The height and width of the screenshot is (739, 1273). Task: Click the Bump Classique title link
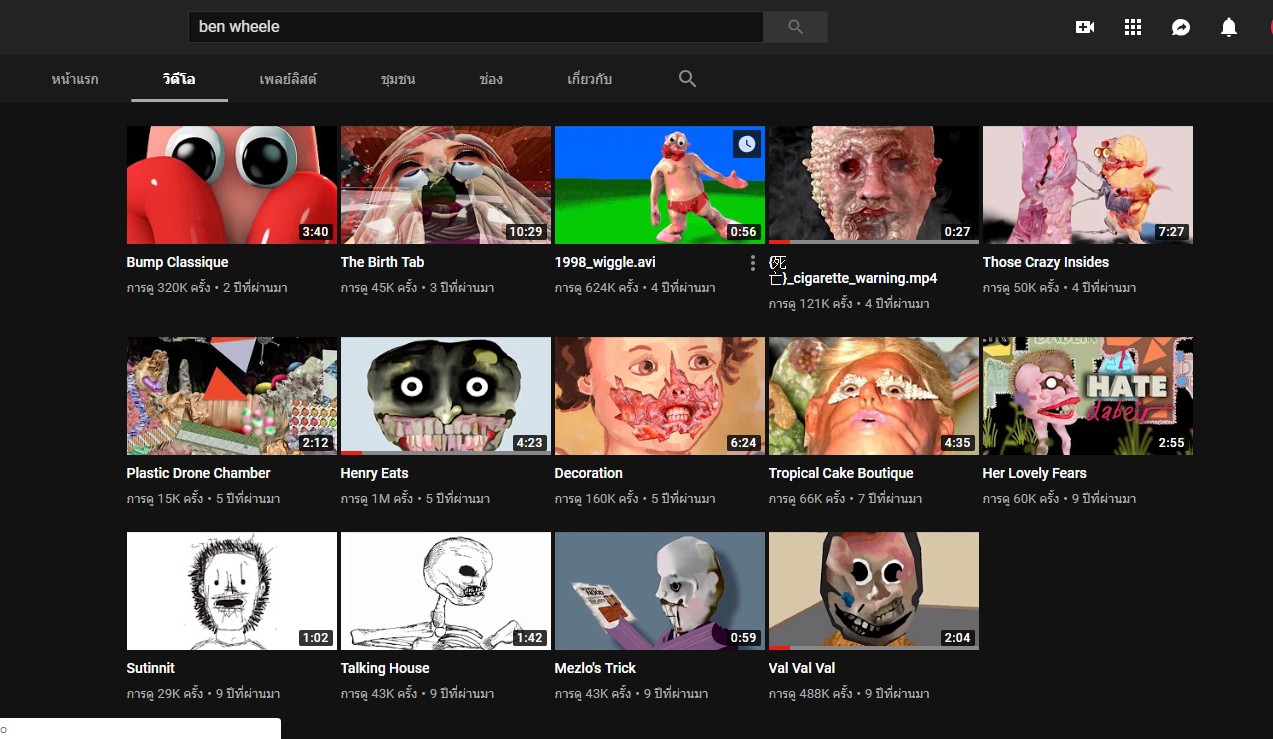tap(177, 262)
